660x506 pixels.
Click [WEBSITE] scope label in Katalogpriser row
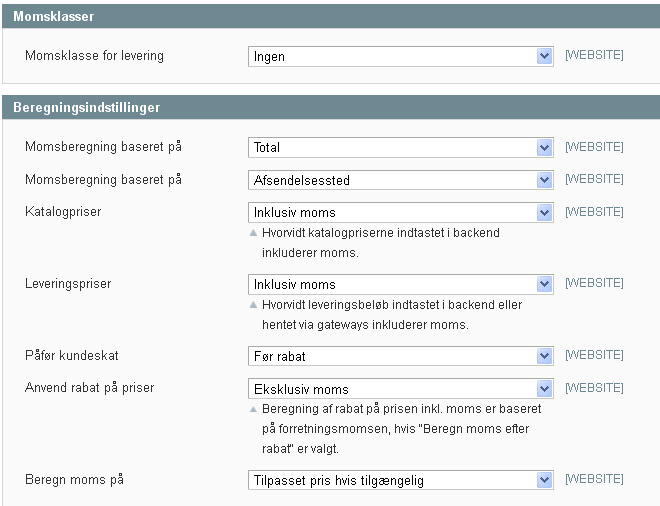click(594, 212)
